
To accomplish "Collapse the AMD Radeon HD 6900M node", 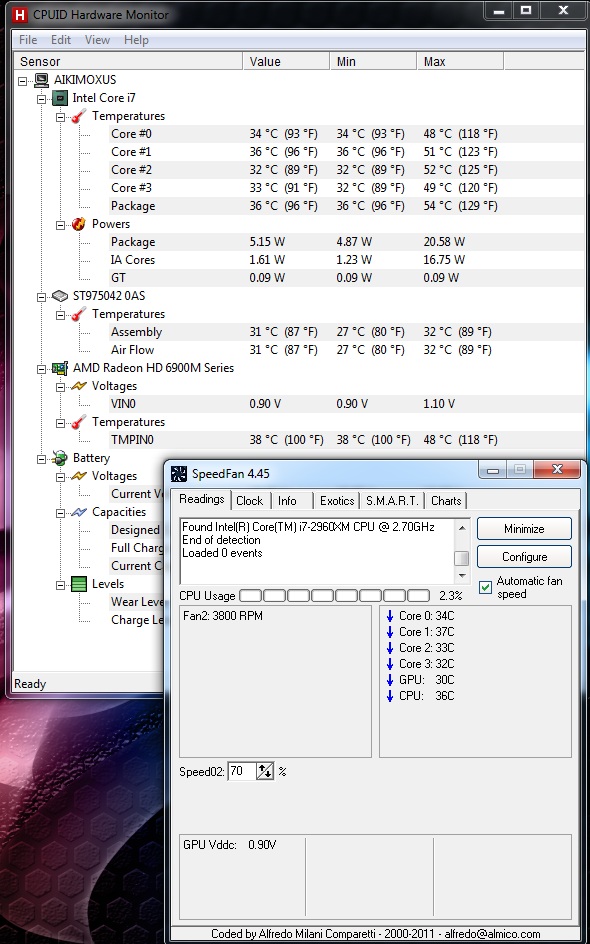I will pos(42,369).
